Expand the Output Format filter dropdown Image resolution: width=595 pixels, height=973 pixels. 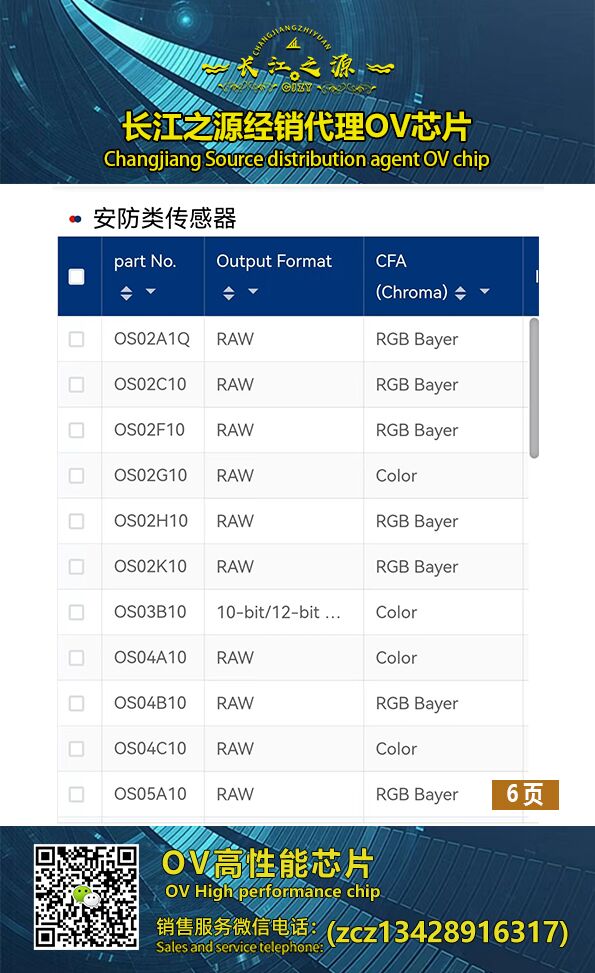pos(253,291)
